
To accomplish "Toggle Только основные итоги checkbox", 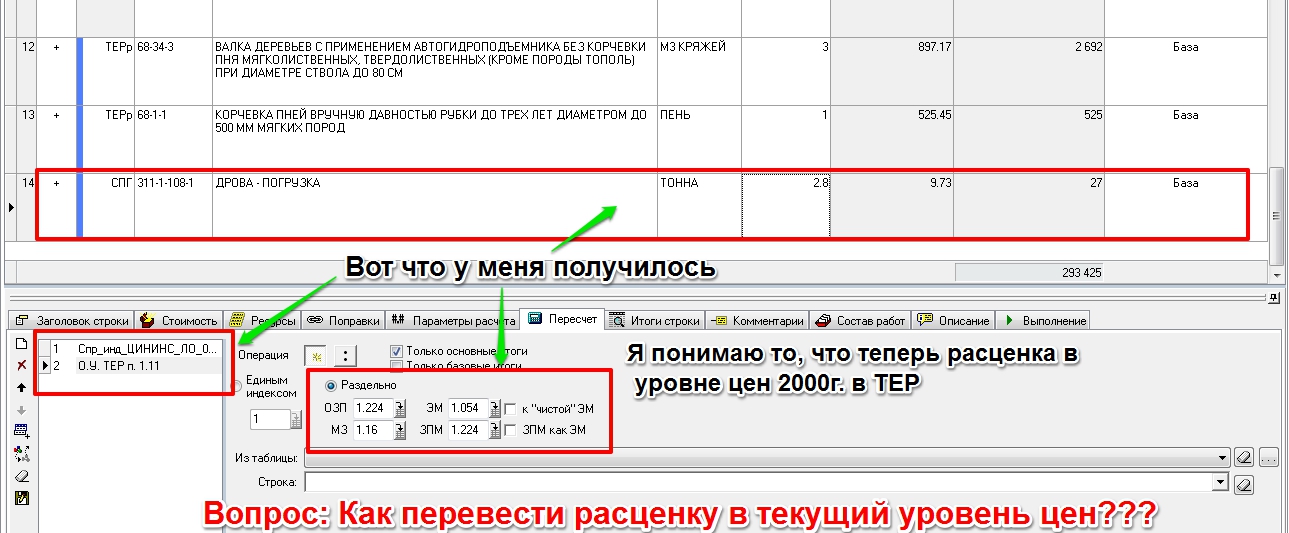I will tap(396, 351).
